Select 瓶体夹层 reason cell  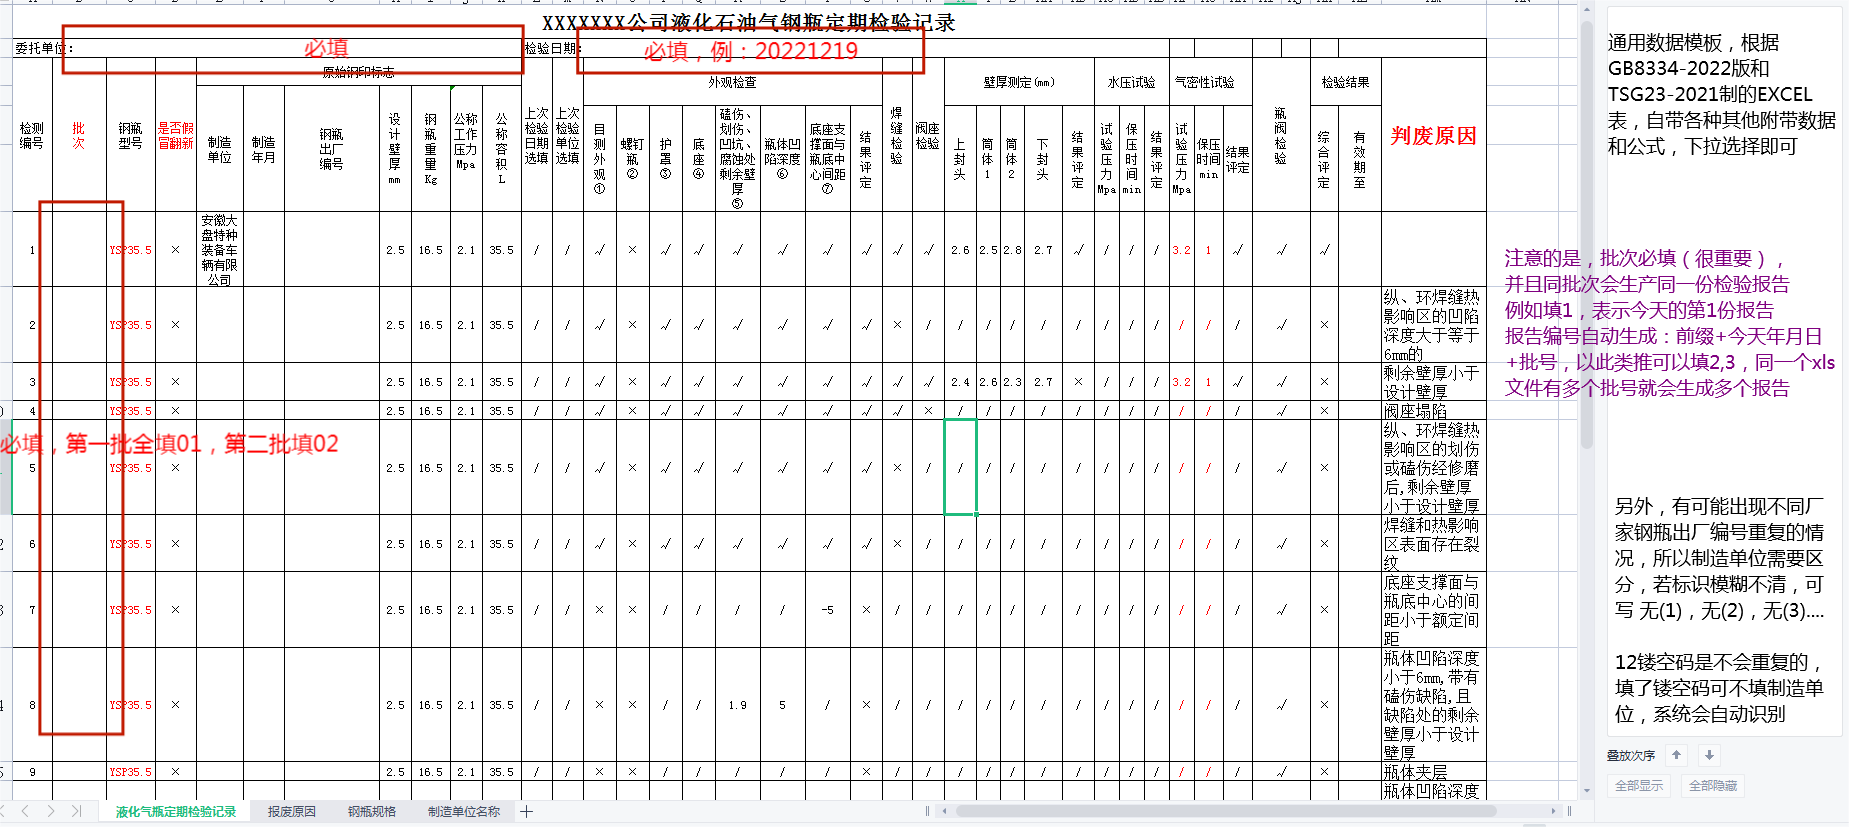coord(1434,772)
